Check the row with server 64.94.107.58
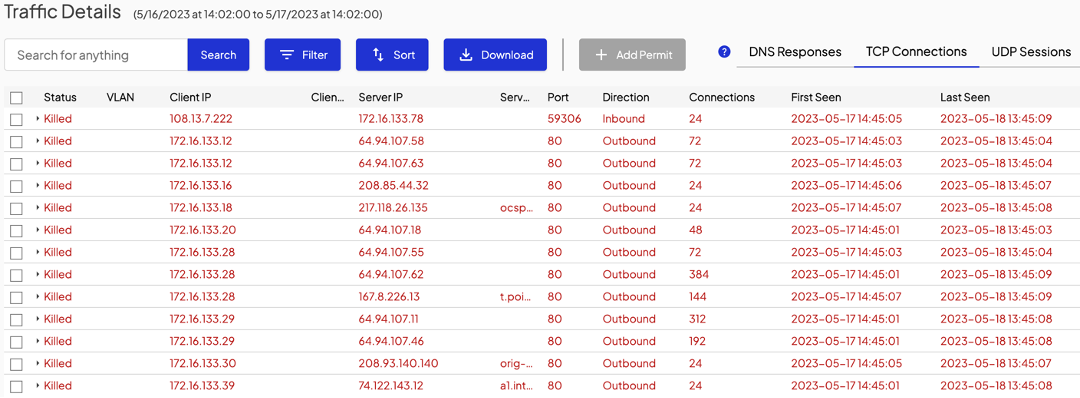Viewport: 1080px width, 398px height. [17, 141]
